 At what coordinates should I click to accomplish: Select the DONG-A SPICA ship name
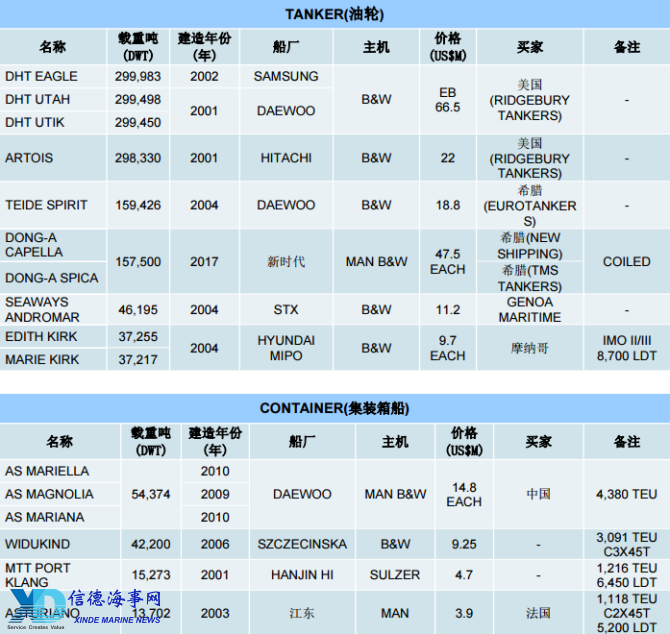click(x=51, y=278)
